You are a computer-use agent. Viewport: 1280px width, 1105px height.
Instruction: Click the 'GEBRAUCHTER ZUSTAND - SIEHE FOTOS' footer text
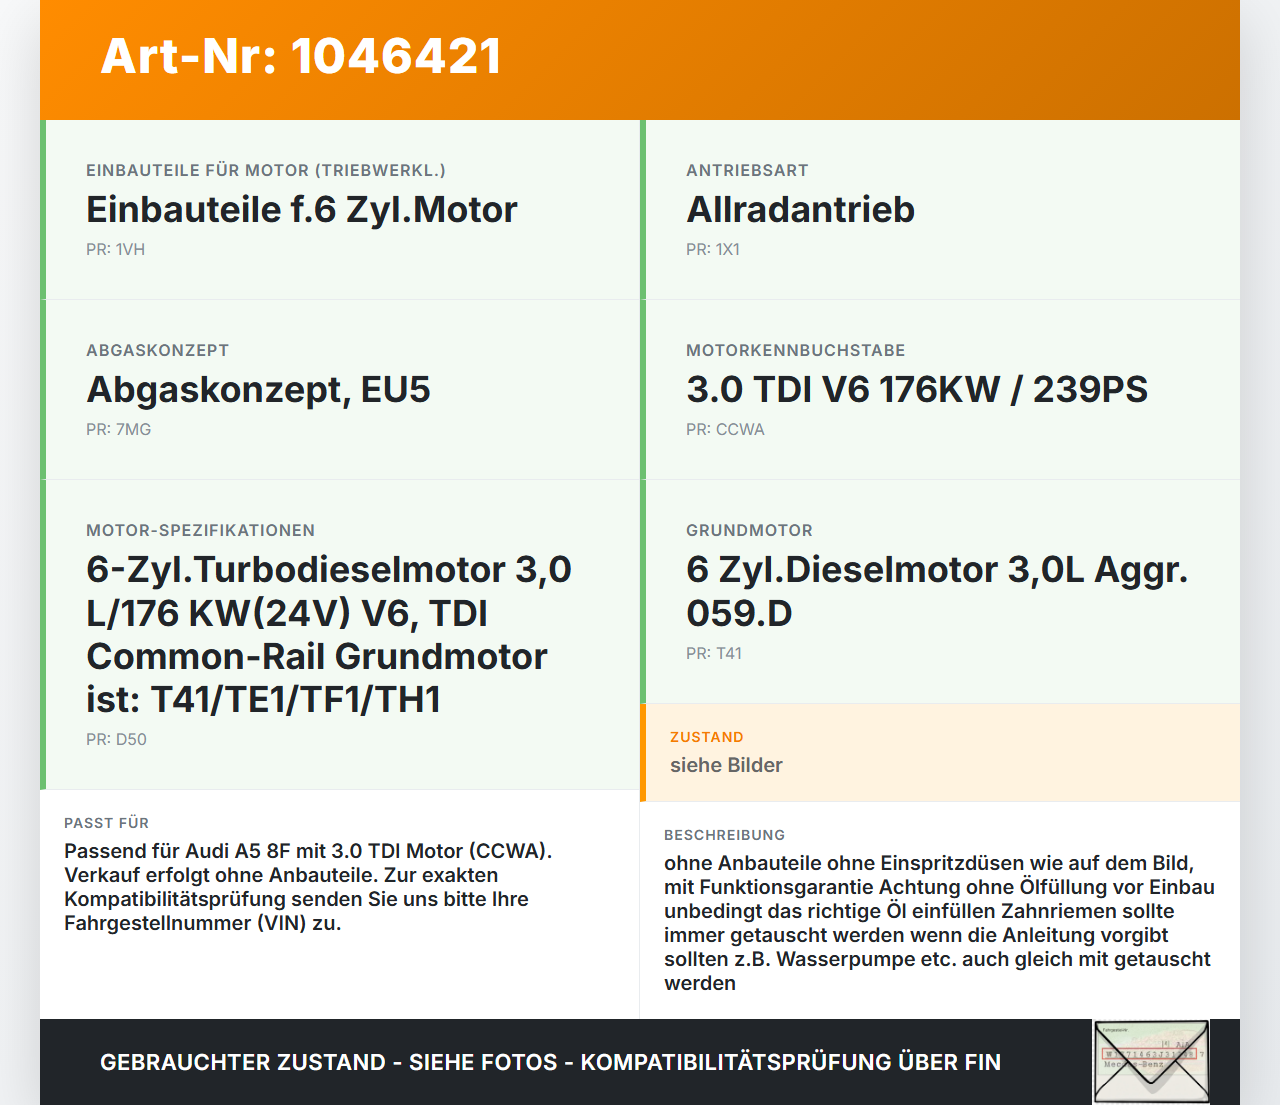click(x=550, y=1062)
